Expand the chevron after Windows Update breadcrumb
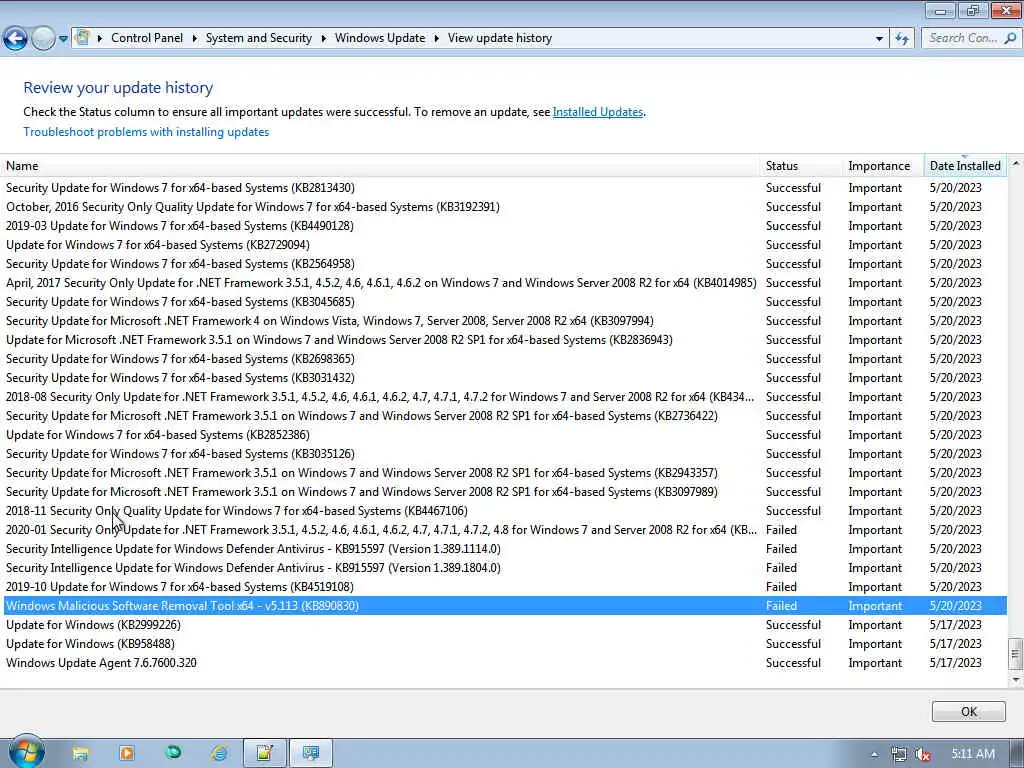The width and height of the screenshot is (1024, 768). pyautogui.click(x=436, y=38)
